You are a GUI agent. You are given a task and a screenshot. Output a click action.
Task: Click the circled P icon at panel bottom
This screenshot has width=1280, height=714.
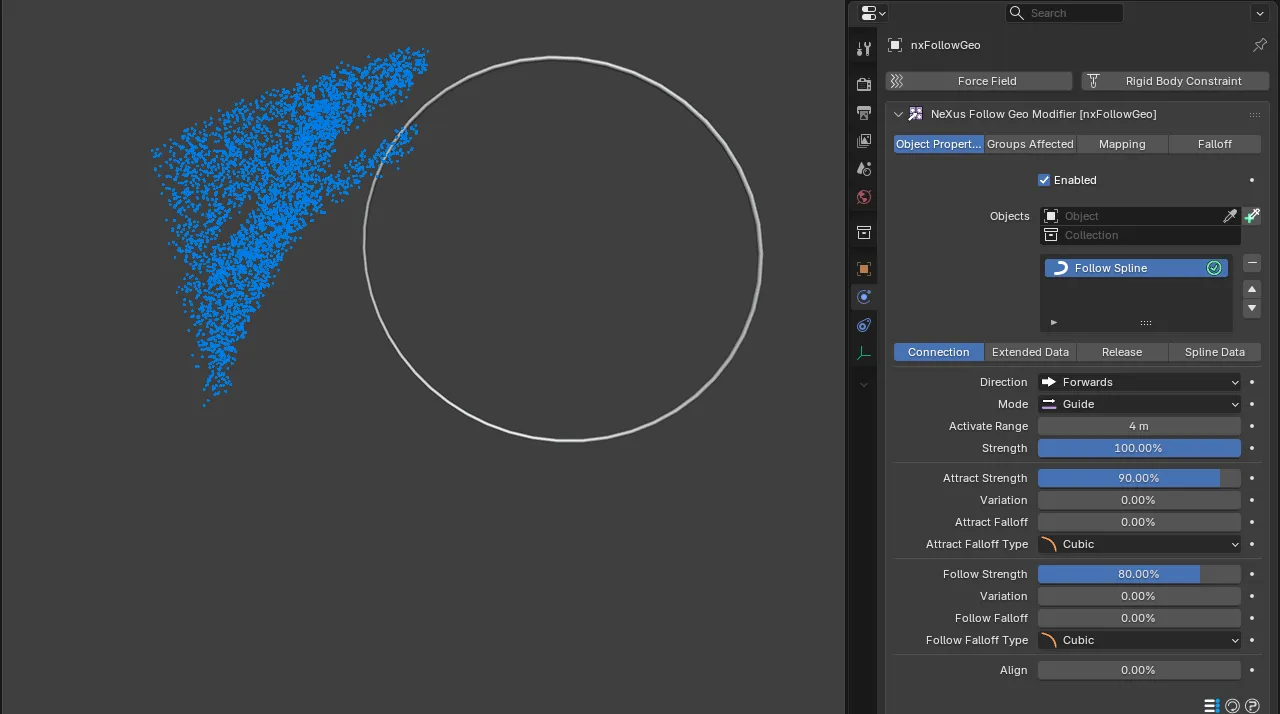pos(1252,706)
